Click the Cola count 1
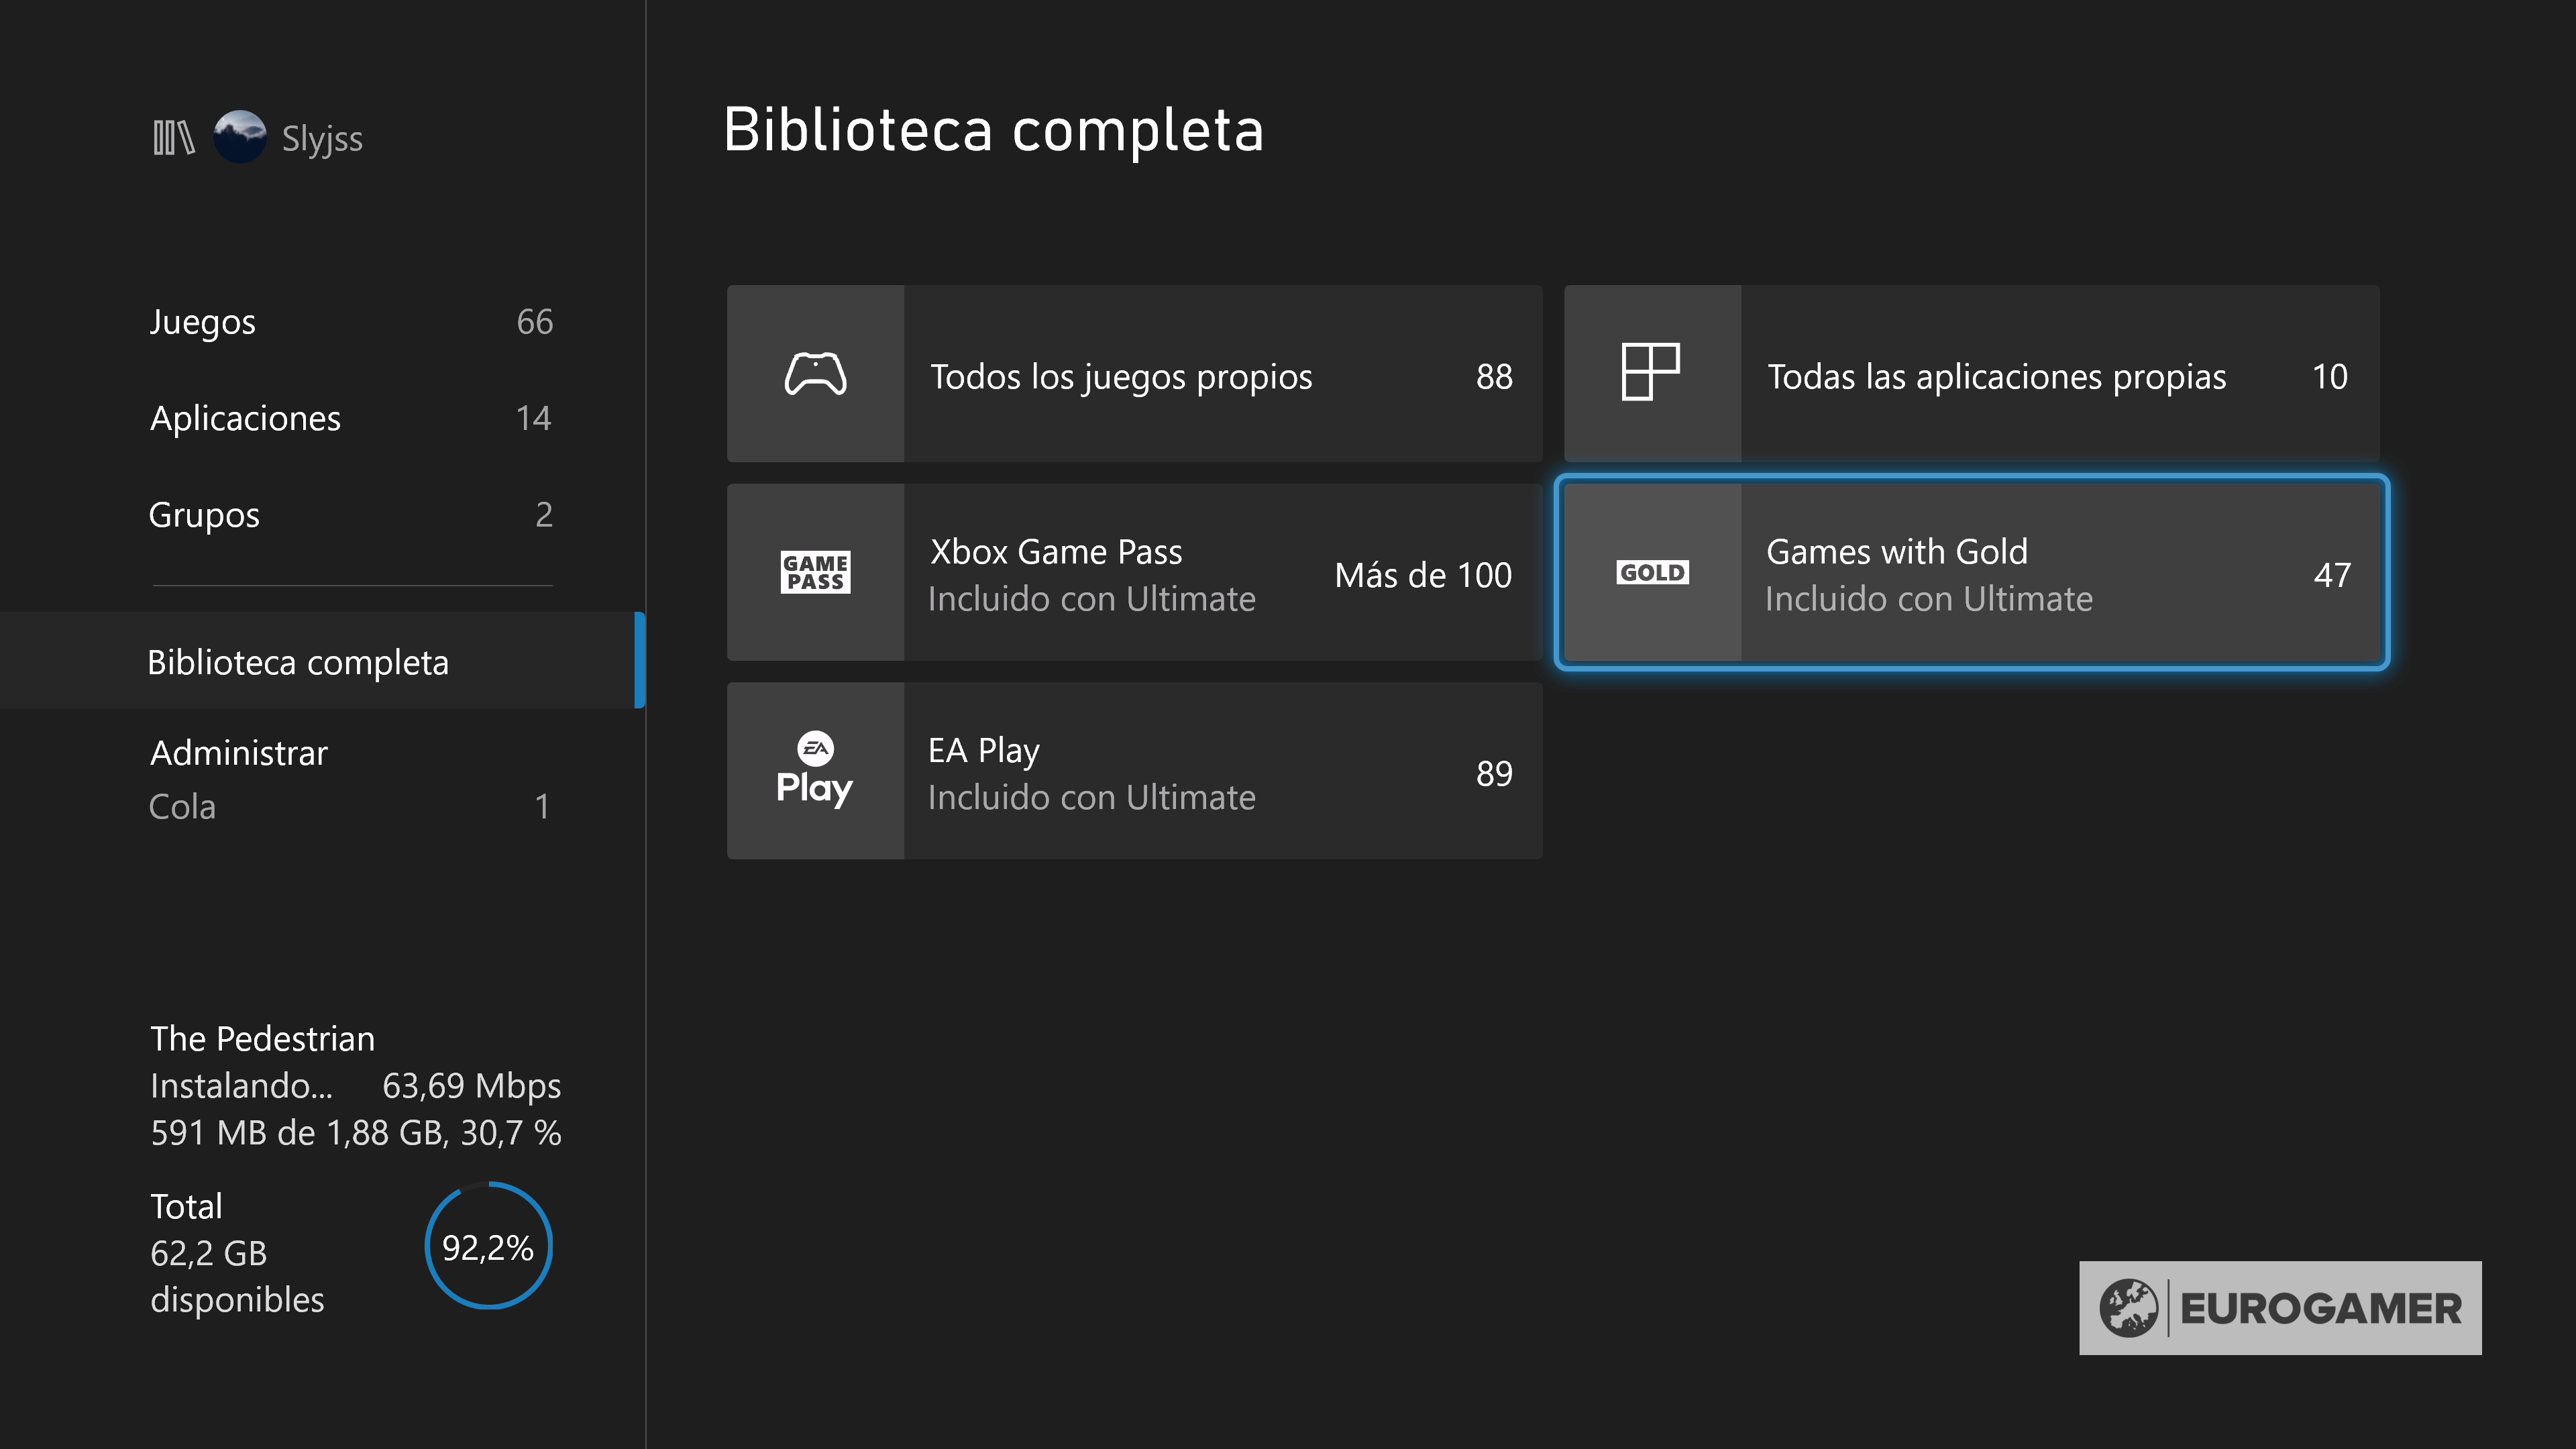The height and width of the screenshot is (1449, 2576). click(x=542, y=807)
